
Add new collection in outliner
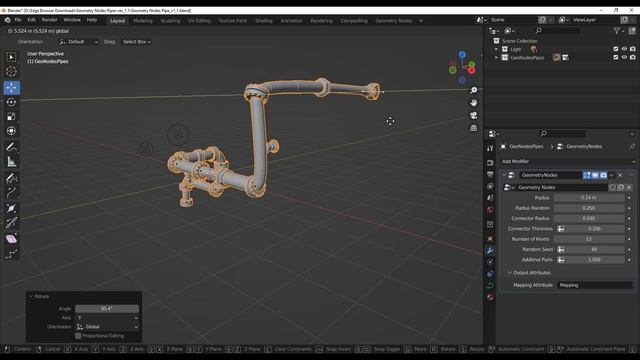632,31
